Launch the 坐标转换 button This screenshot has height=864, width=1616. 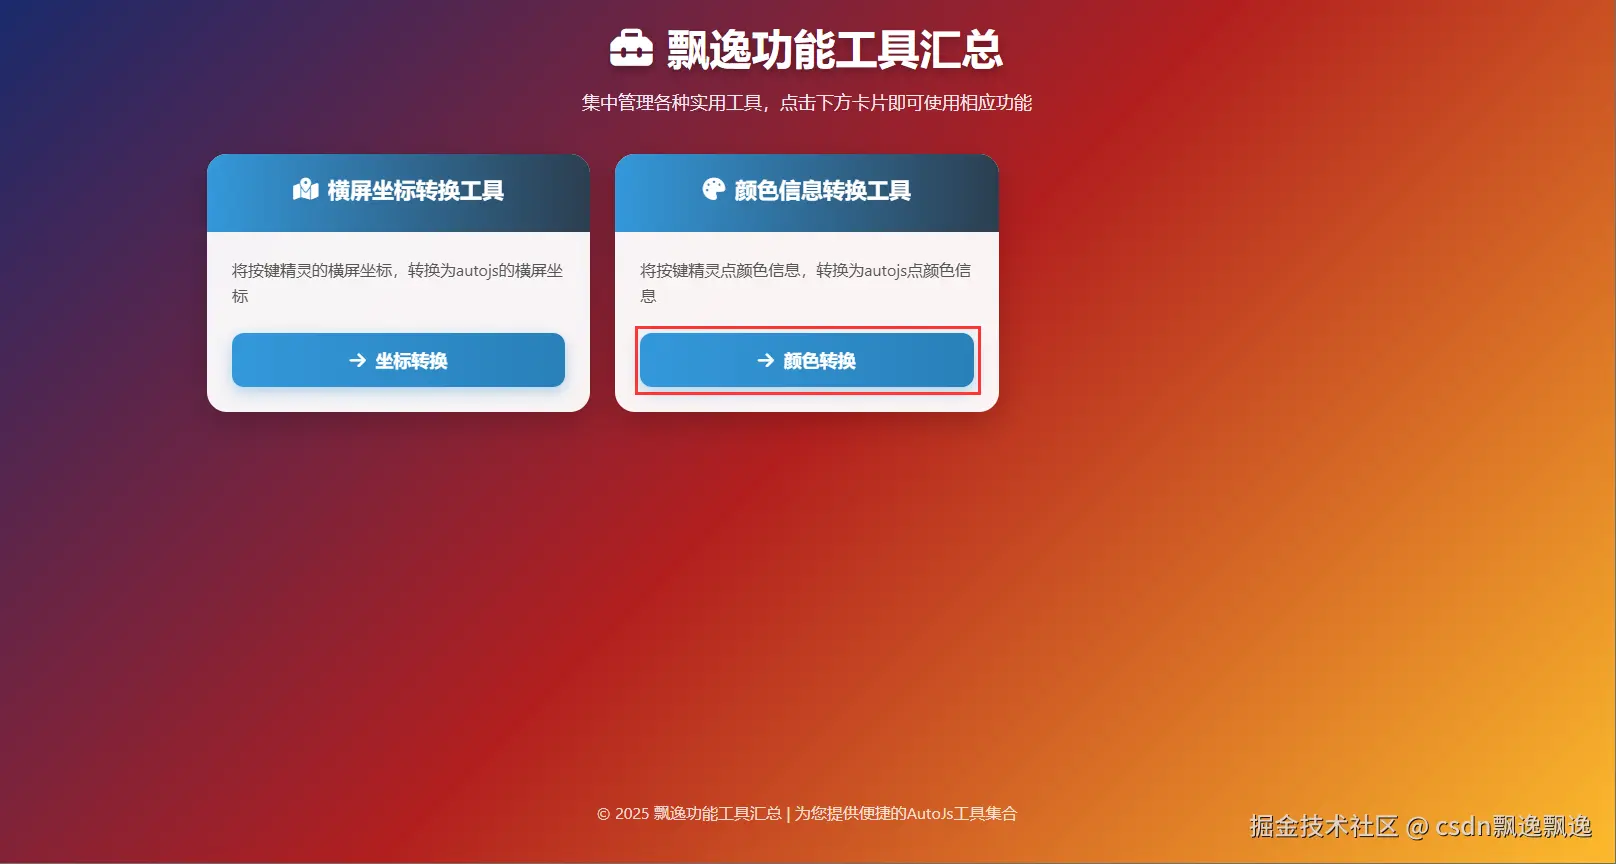[x=398, y=360]
